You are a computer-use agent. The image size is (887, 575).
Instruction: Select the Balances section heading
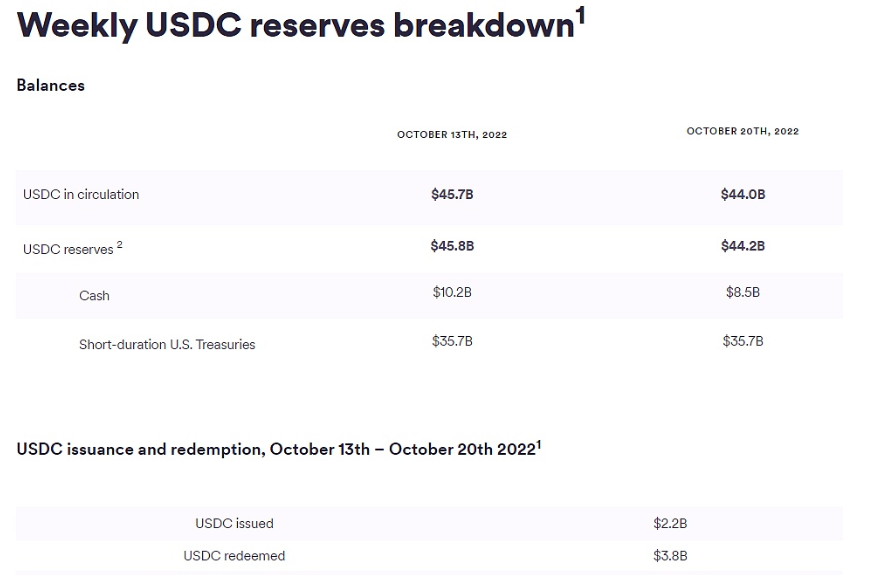coord(50,85)
